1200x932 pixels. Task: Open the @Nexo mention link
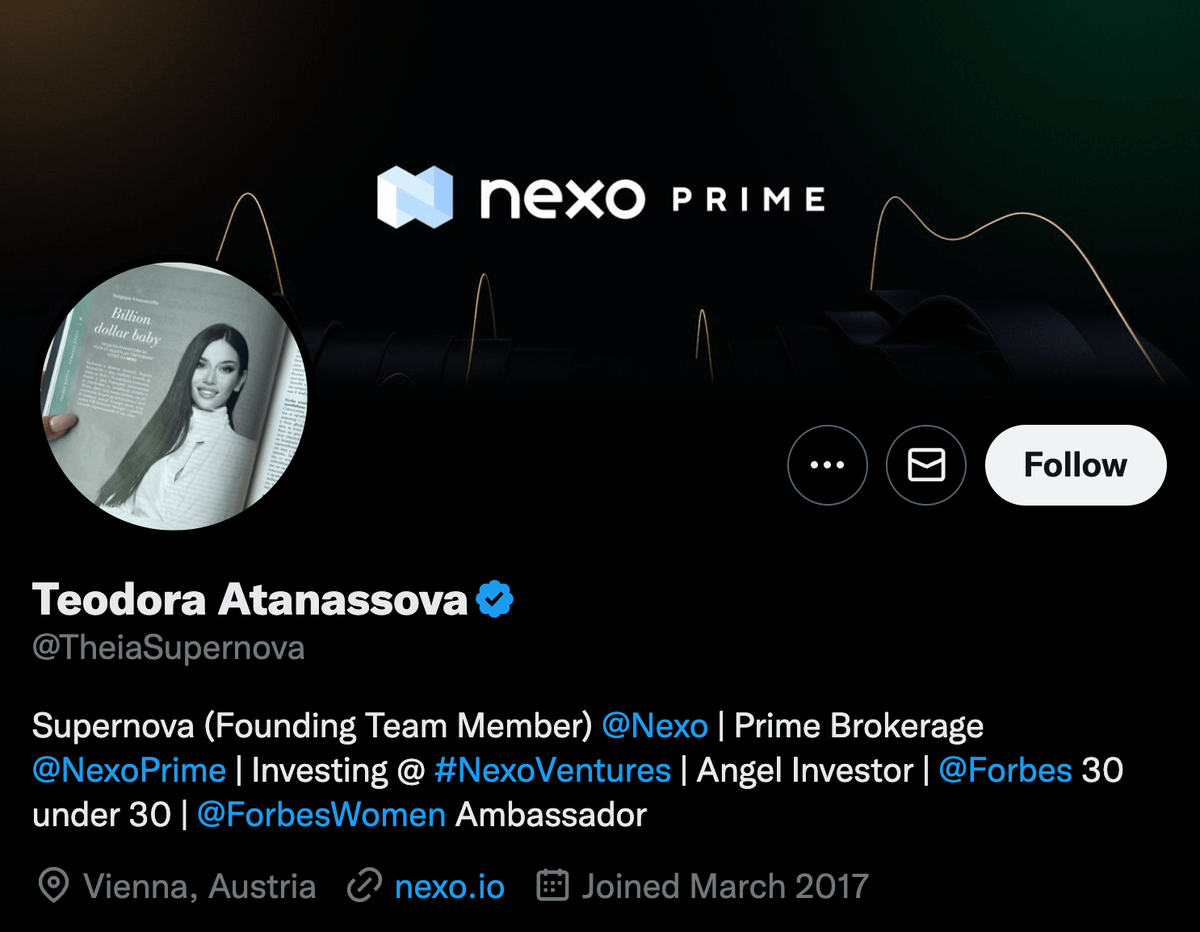[655, 726]
